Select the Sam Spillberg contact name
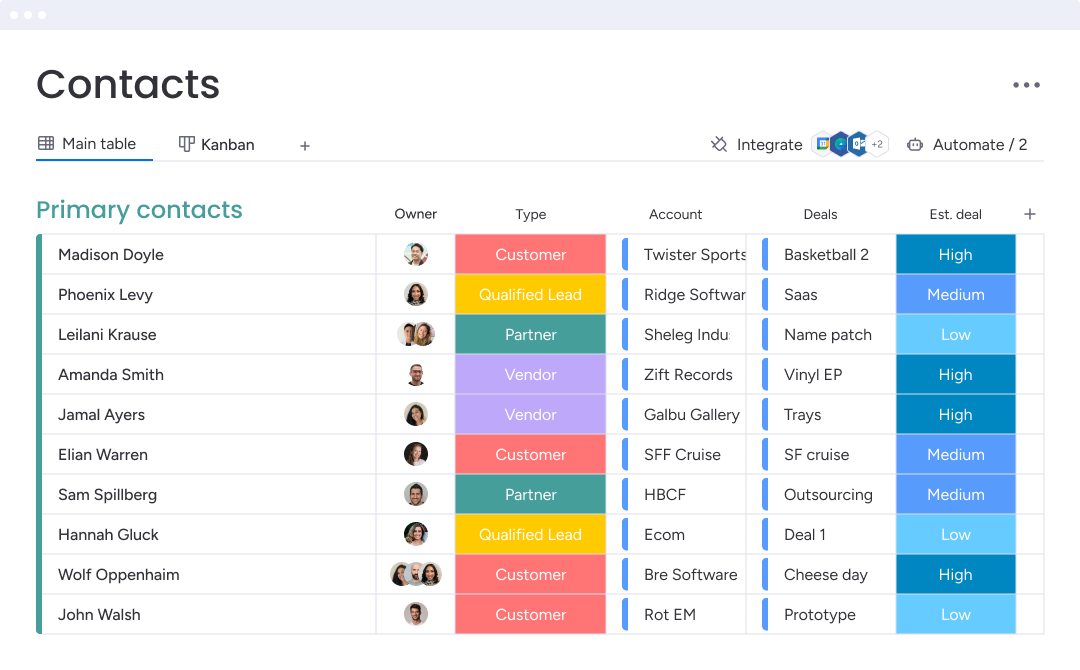 coord(107,494)
